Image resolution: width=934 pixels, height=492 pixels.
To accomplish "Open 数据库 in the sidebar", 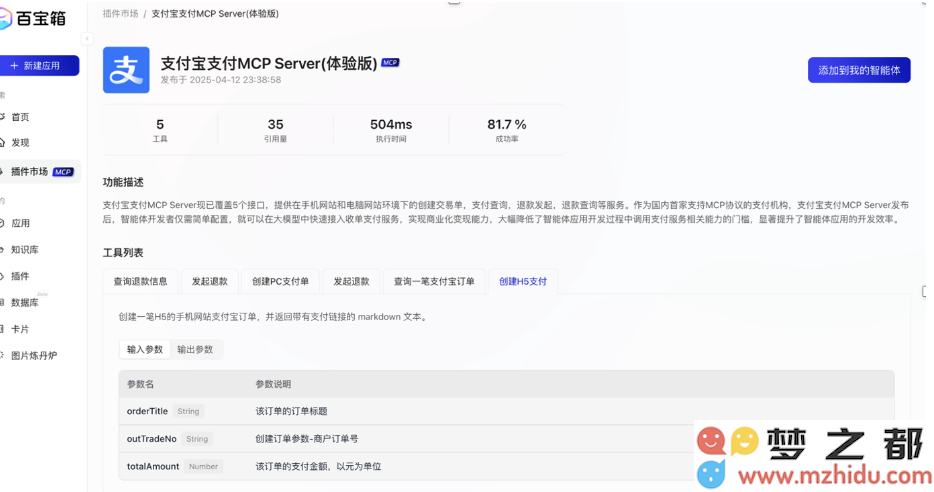I will pyautogui.click(x=24, y=303).
